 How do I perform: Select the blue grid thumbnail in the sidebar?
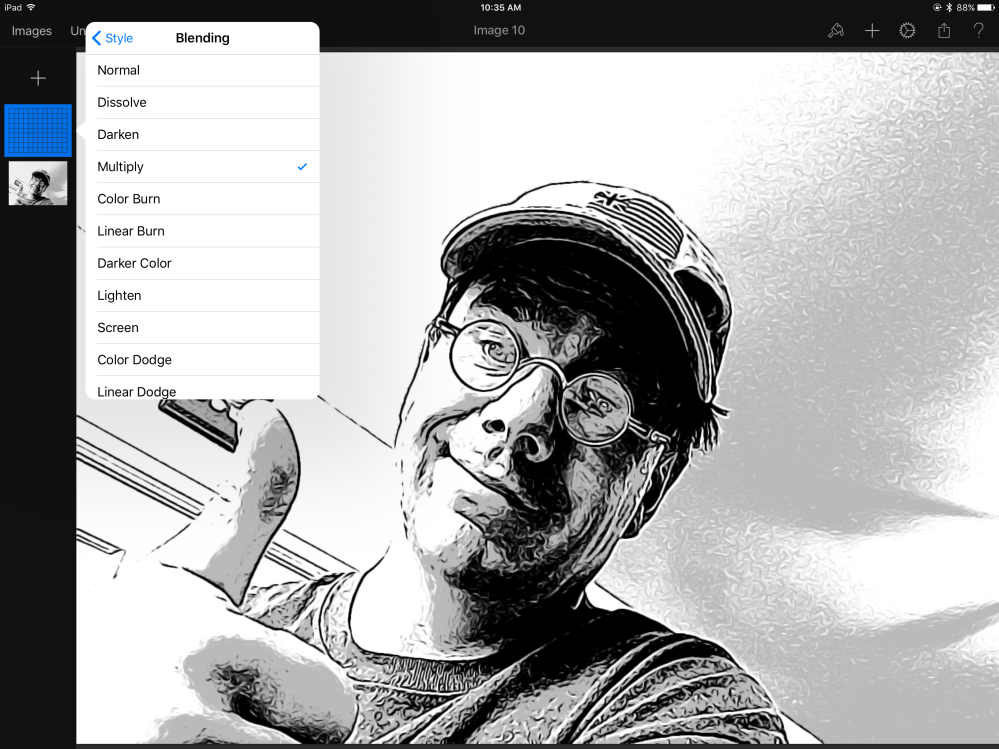[38, 130]
